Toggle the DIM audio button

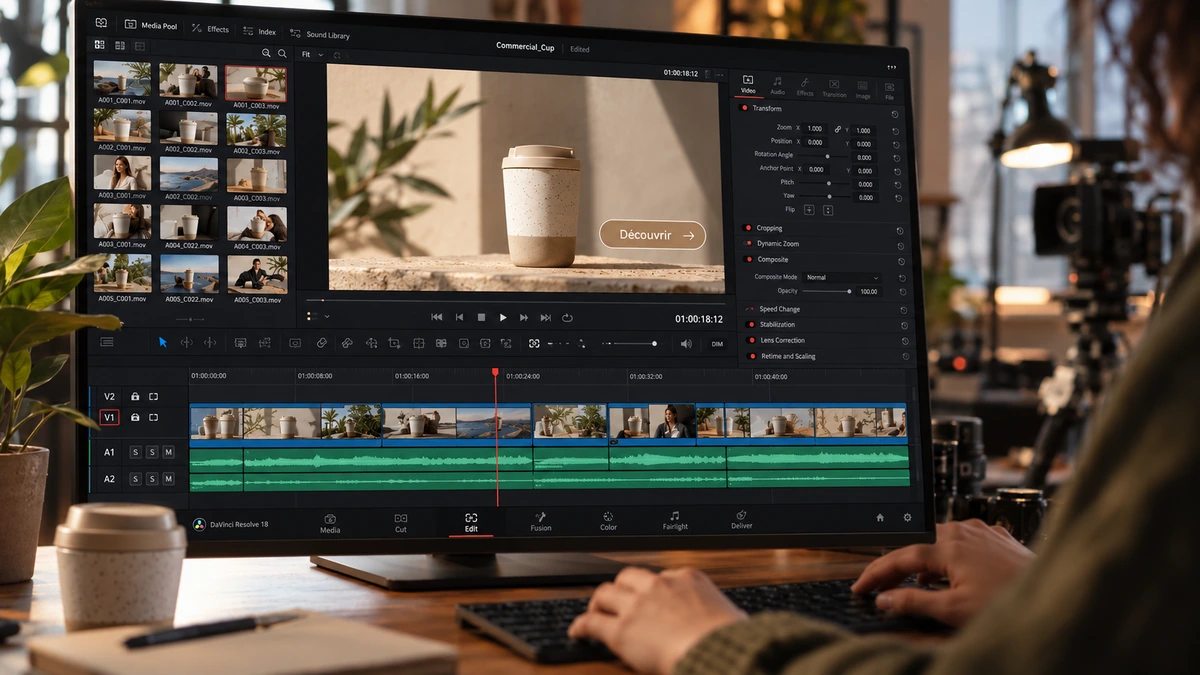(x=717, y=344)
